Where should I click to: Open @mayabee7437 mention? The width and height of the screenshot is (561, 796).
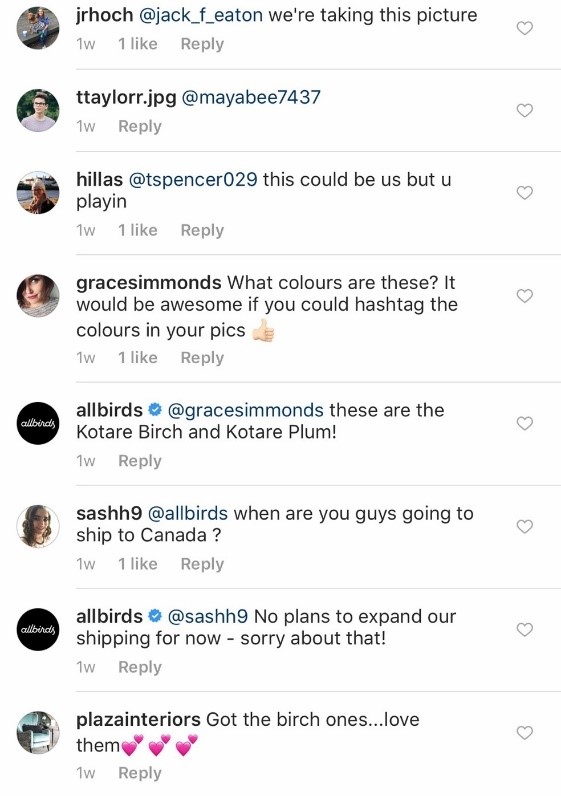coord(251,97)
